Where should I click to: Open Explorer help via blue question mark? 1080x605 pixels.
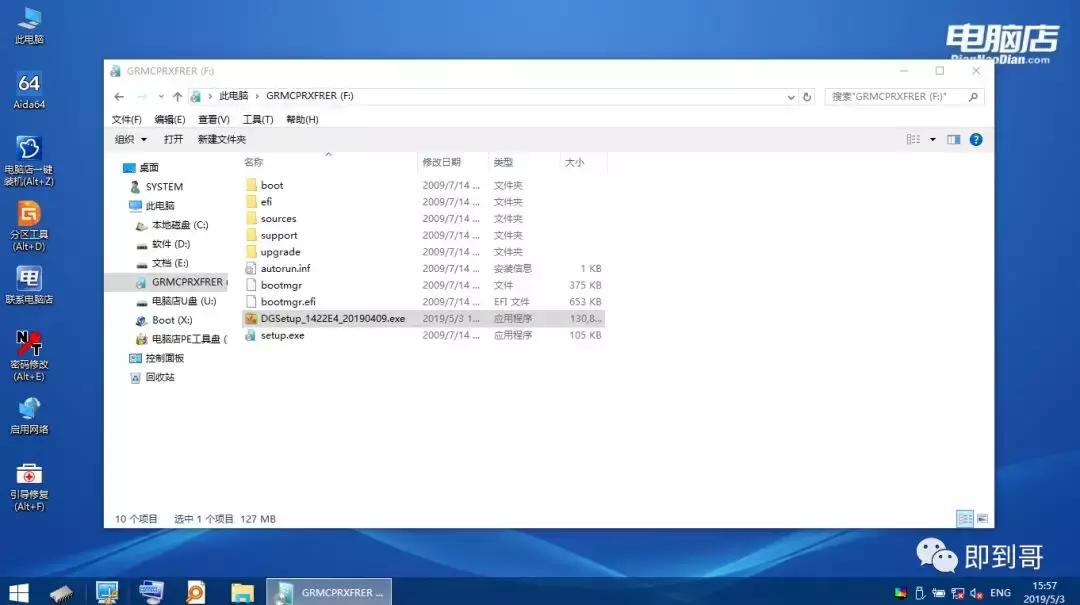click(976, 139)
